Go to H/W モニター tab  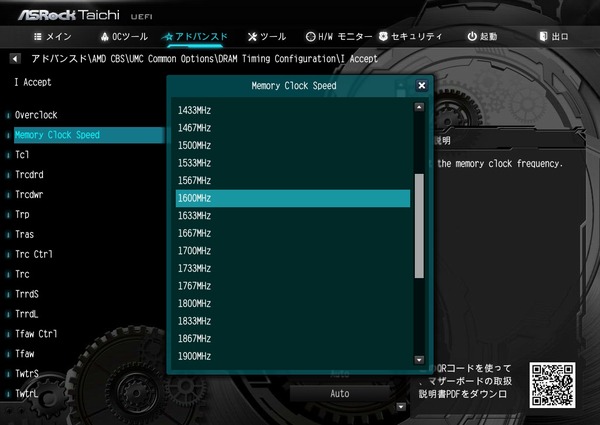[339, 37]
